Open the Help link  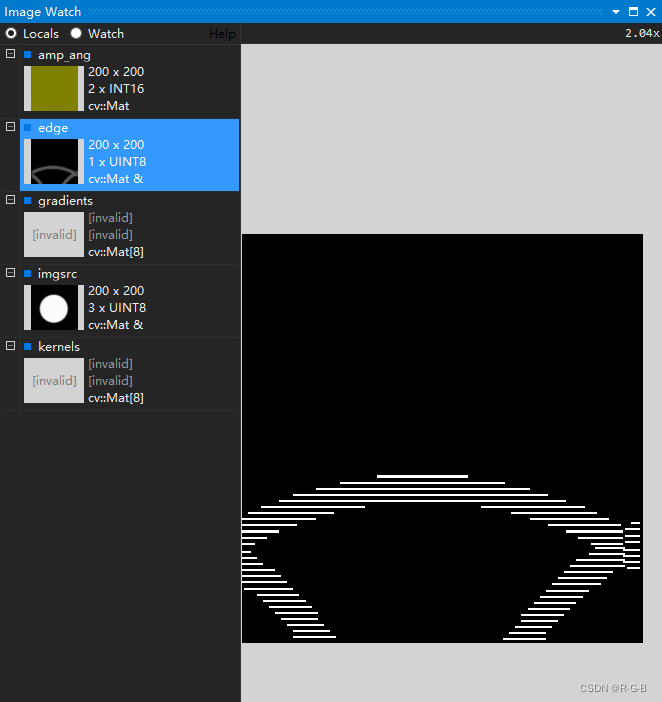[x=222, y=34]
